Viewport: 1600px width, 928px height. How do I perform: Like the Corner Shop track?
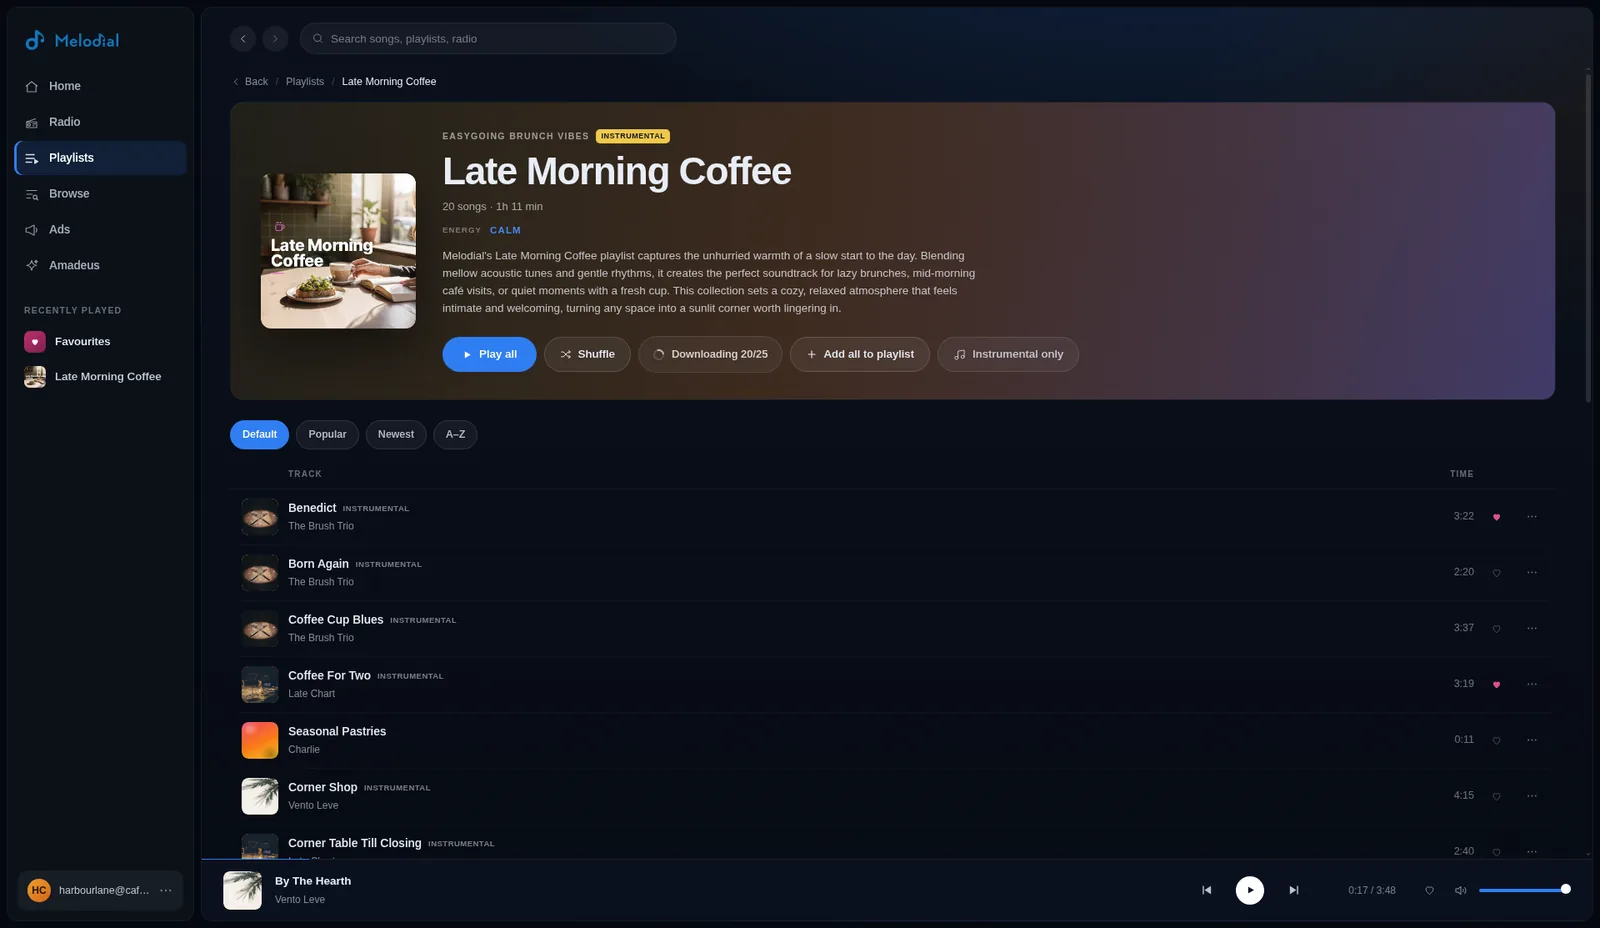(1496, 797)
